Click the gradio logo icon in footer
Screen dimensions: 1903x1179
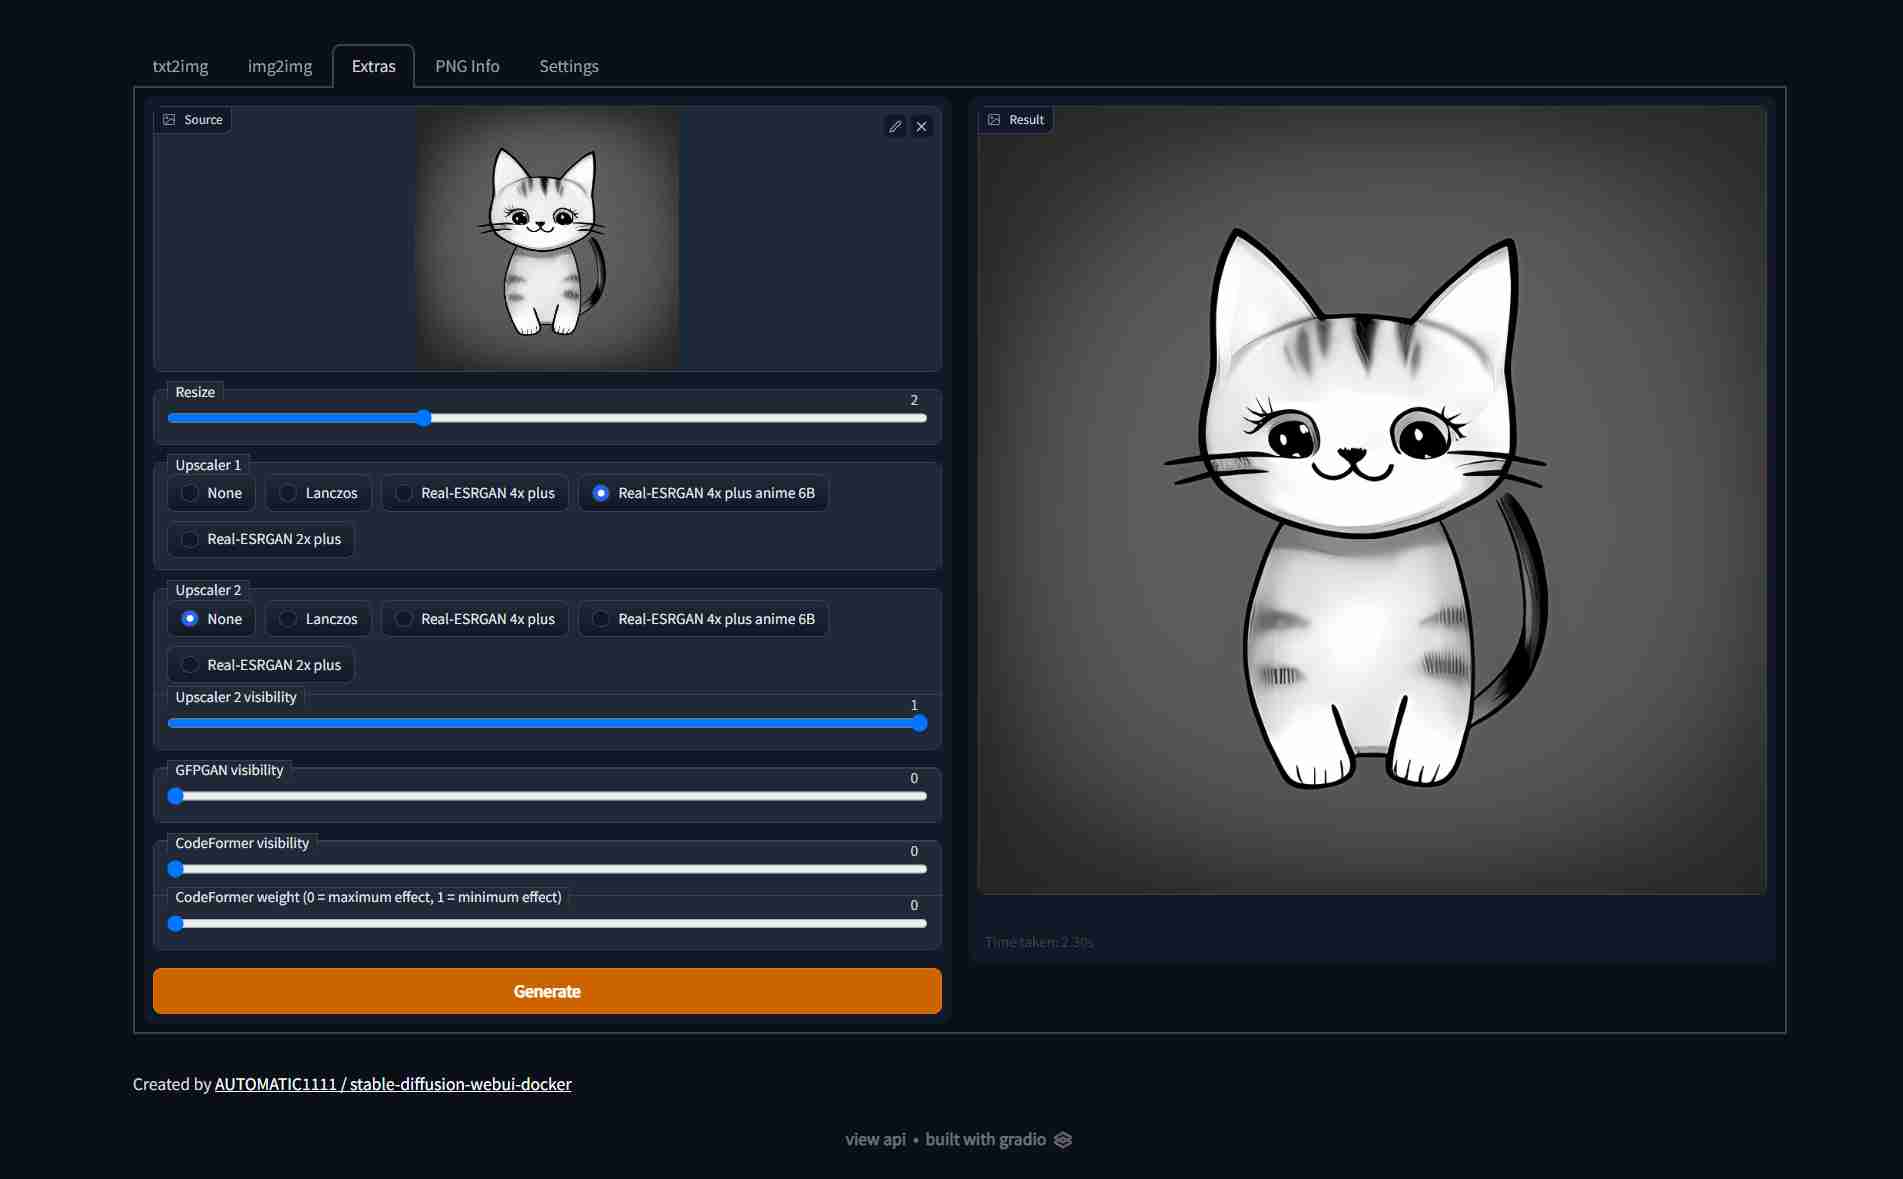click(x=1063, y=1140)
